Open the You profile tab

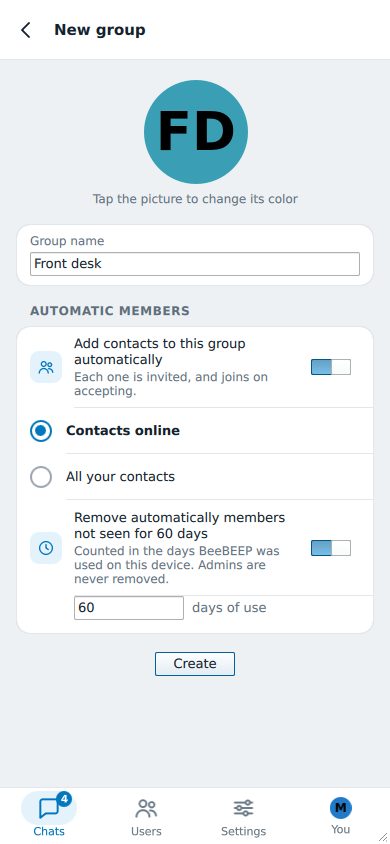(341, 815)
